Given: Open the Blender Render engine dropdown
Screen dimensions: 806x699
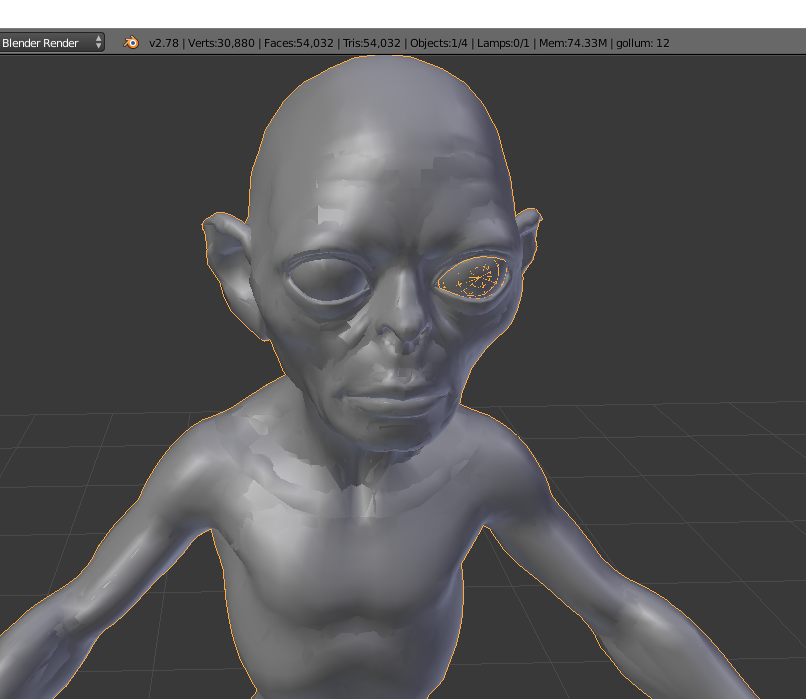Looking at the screenshot, I should click(x=51, y=43).
